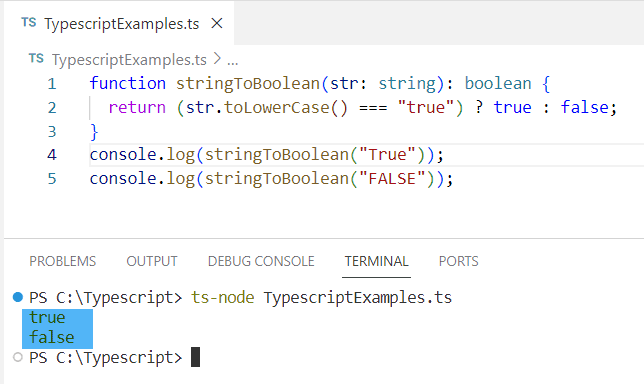
Task: Switch to the OUTPUT panel tab
Action: pos(152,261)
